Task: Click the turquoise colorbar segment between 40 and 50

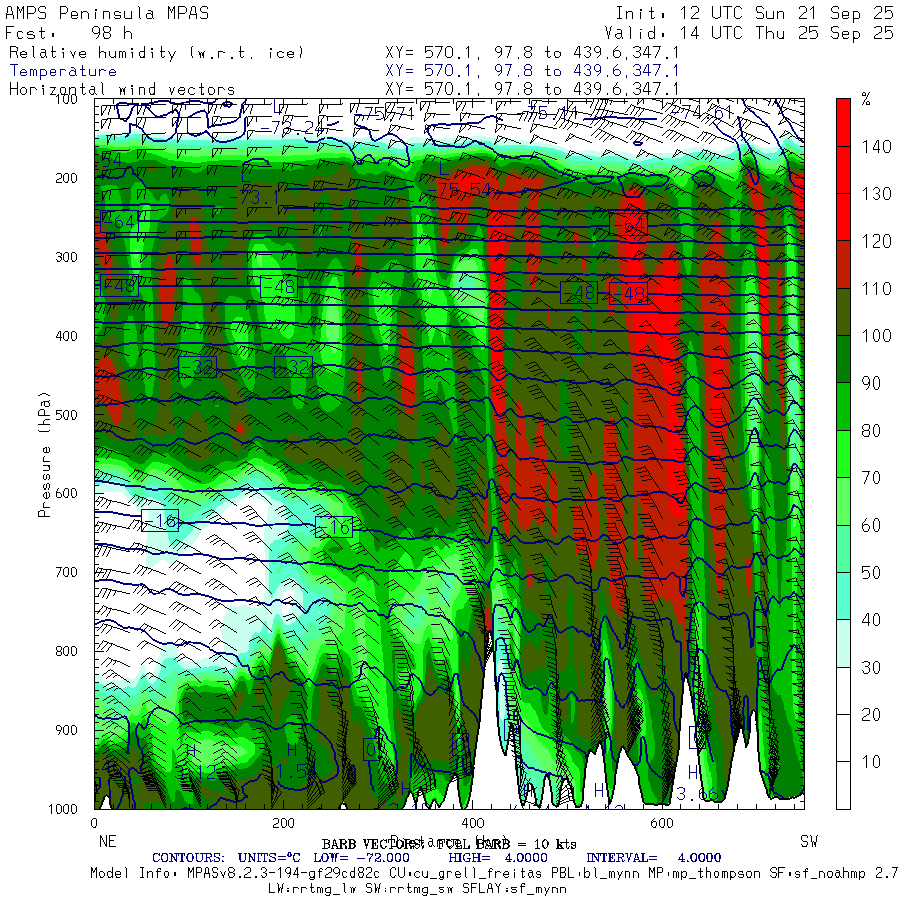Action: coord(843,596)
